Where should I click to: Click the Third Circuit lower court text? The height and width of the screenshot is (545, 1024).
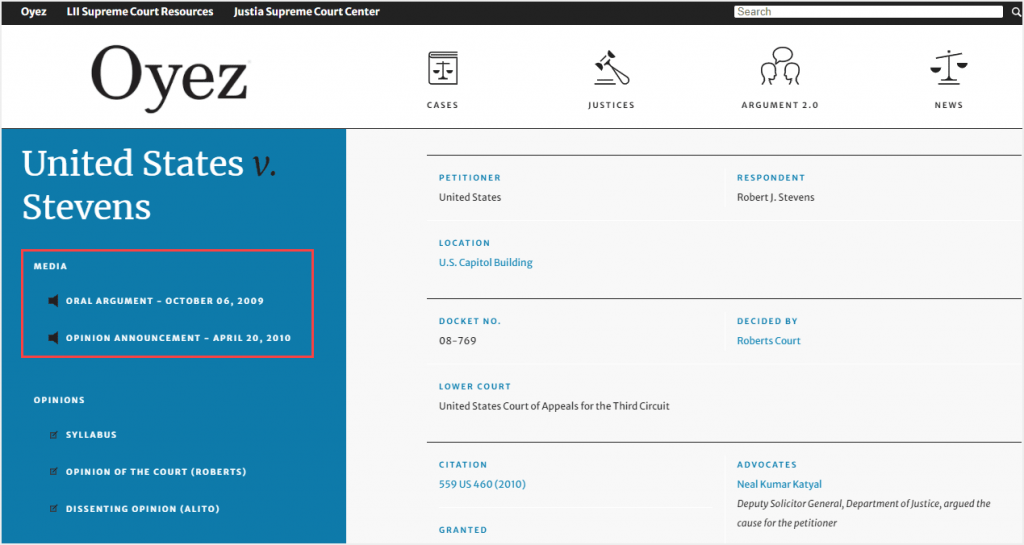tap(554, 406)
